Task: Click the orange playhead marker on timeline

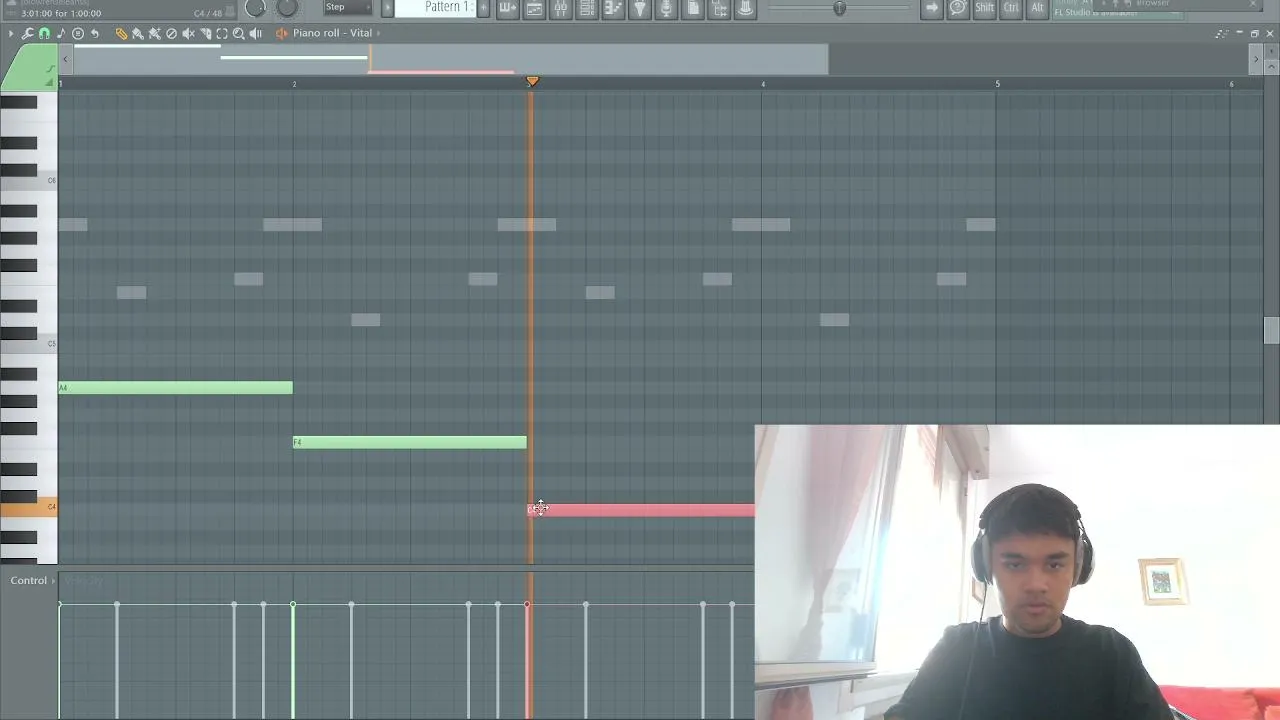Action: click(x=532, y=81)
